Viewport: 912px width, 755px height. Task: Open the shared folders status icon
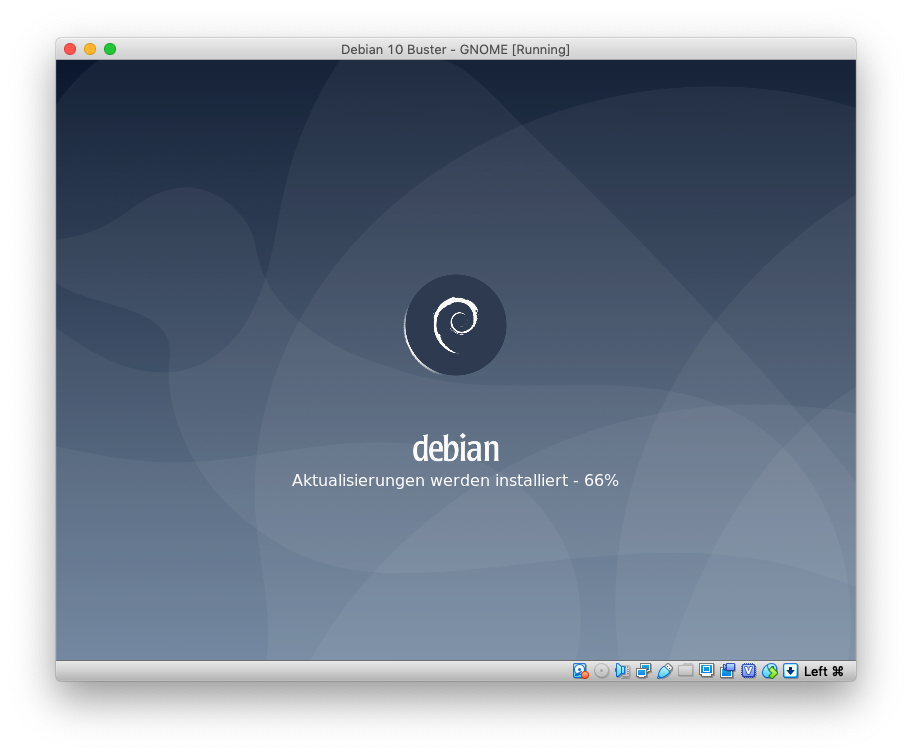pyautogui.click(x=685, y=671)
